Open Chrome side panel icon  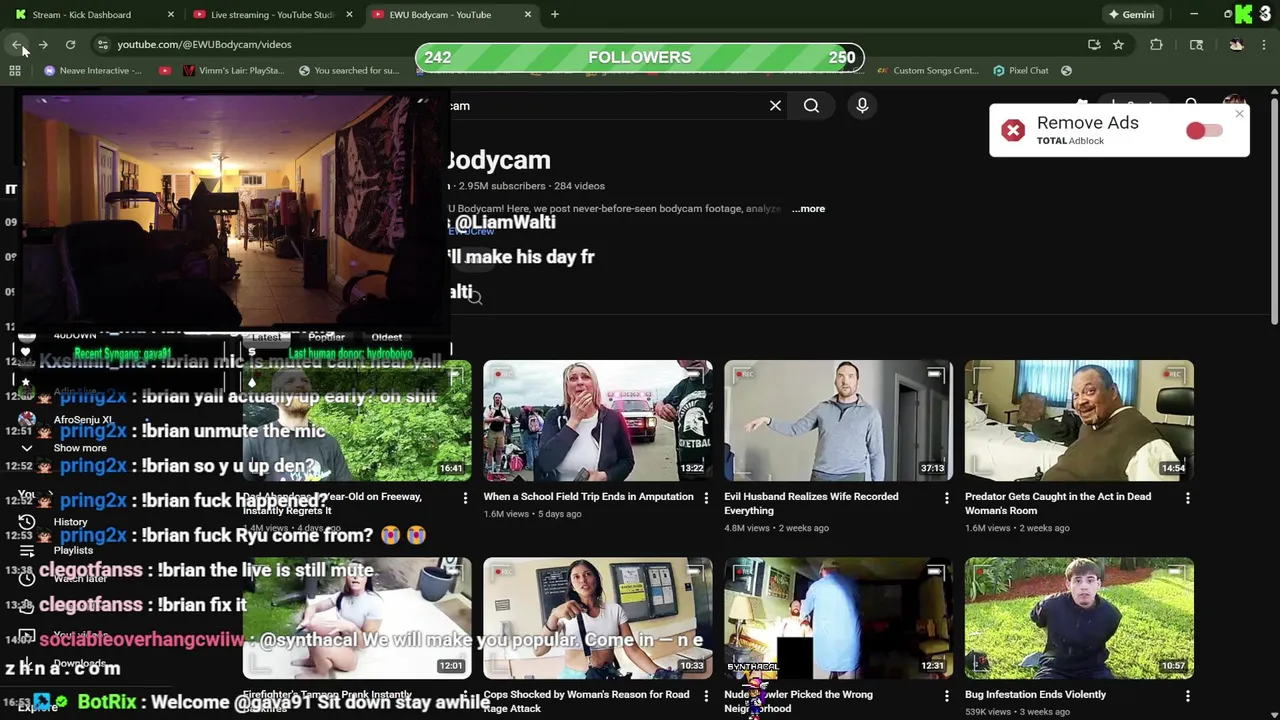(x=1196, y=44)
